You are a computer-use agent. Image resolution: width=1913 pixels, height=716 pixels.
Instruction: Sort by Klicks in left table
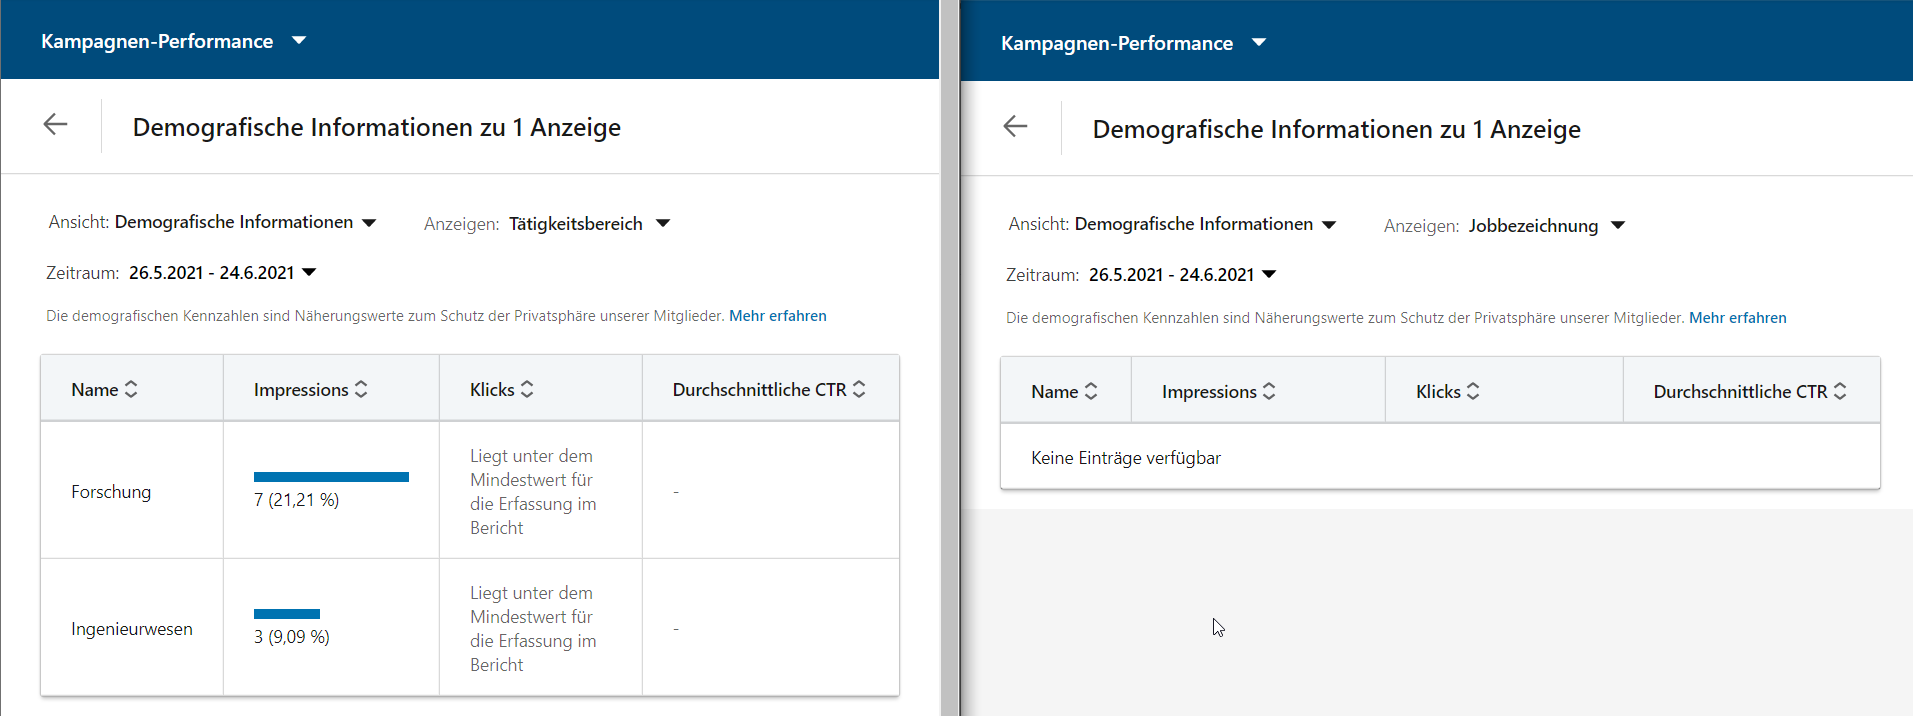pos(501,390)
